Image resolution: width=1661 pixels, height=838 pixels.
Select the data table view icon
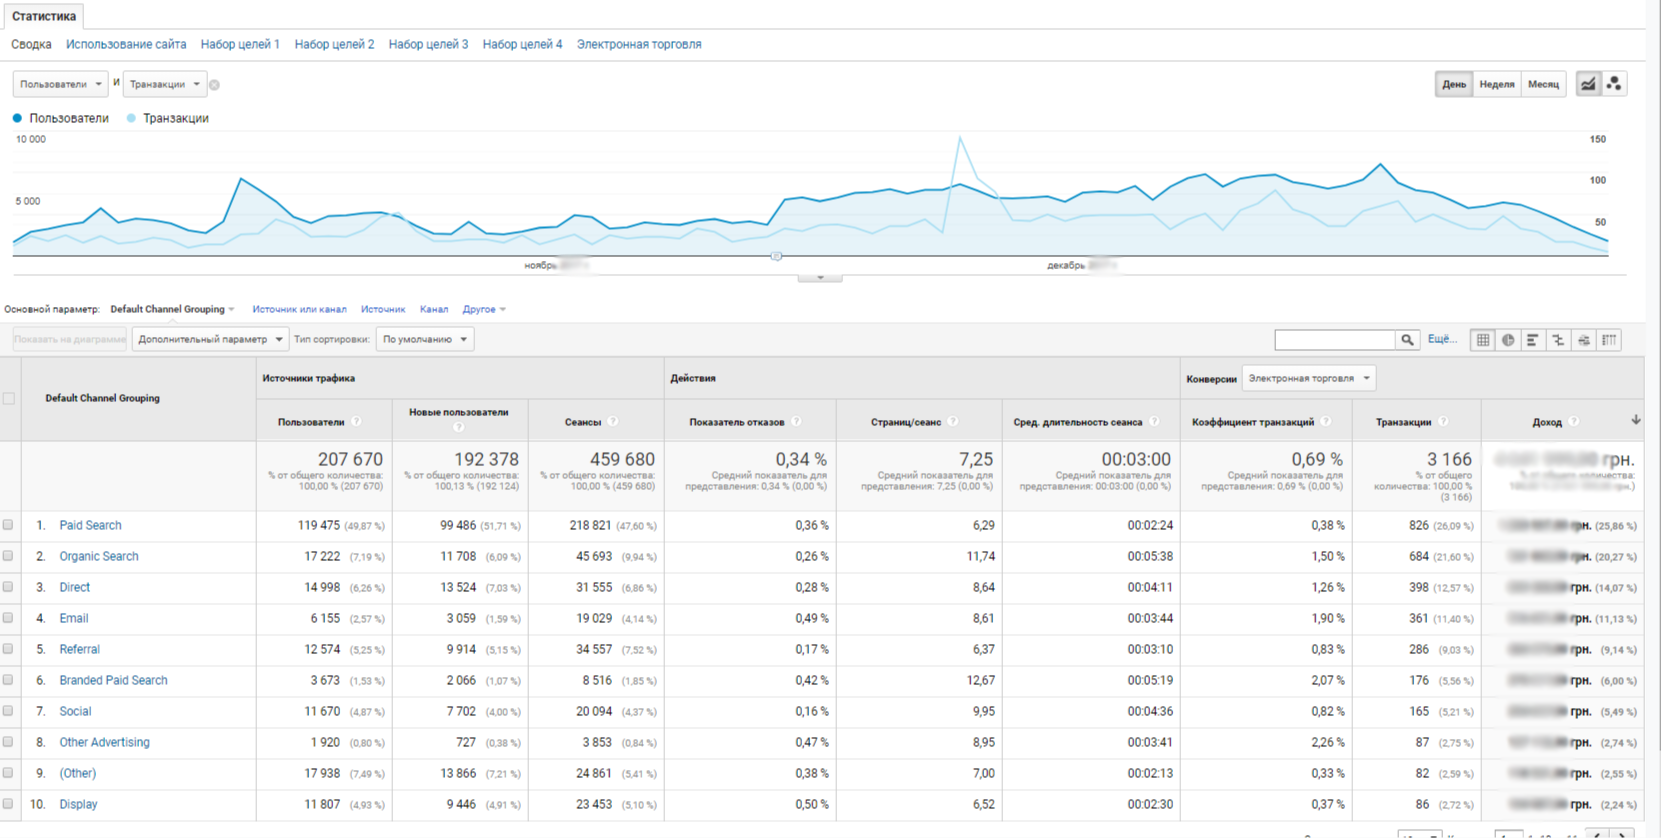(1483, 340)
